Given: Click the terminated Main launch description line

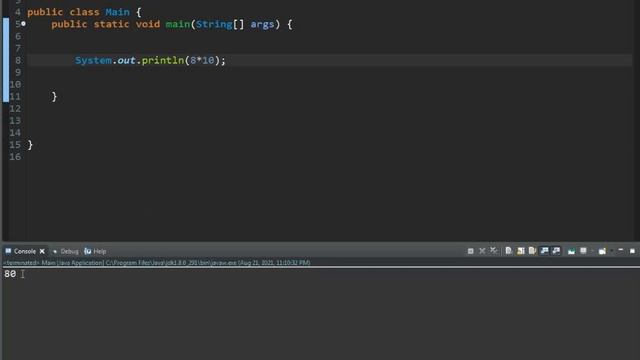Looking at the screenshot, I should (157, 262).
